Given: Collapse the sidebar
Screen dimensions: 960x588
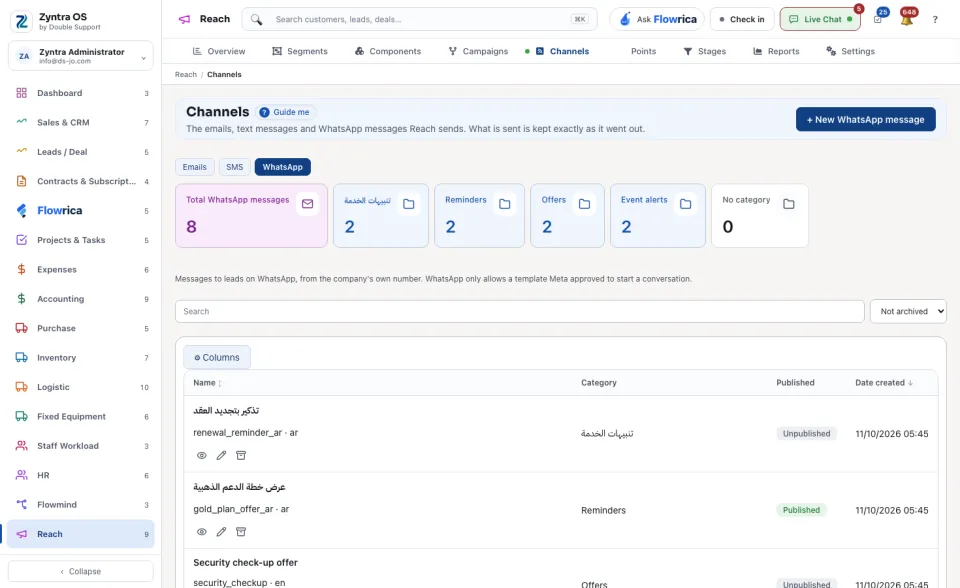Looking at the screenshot, I should [81, 571].
